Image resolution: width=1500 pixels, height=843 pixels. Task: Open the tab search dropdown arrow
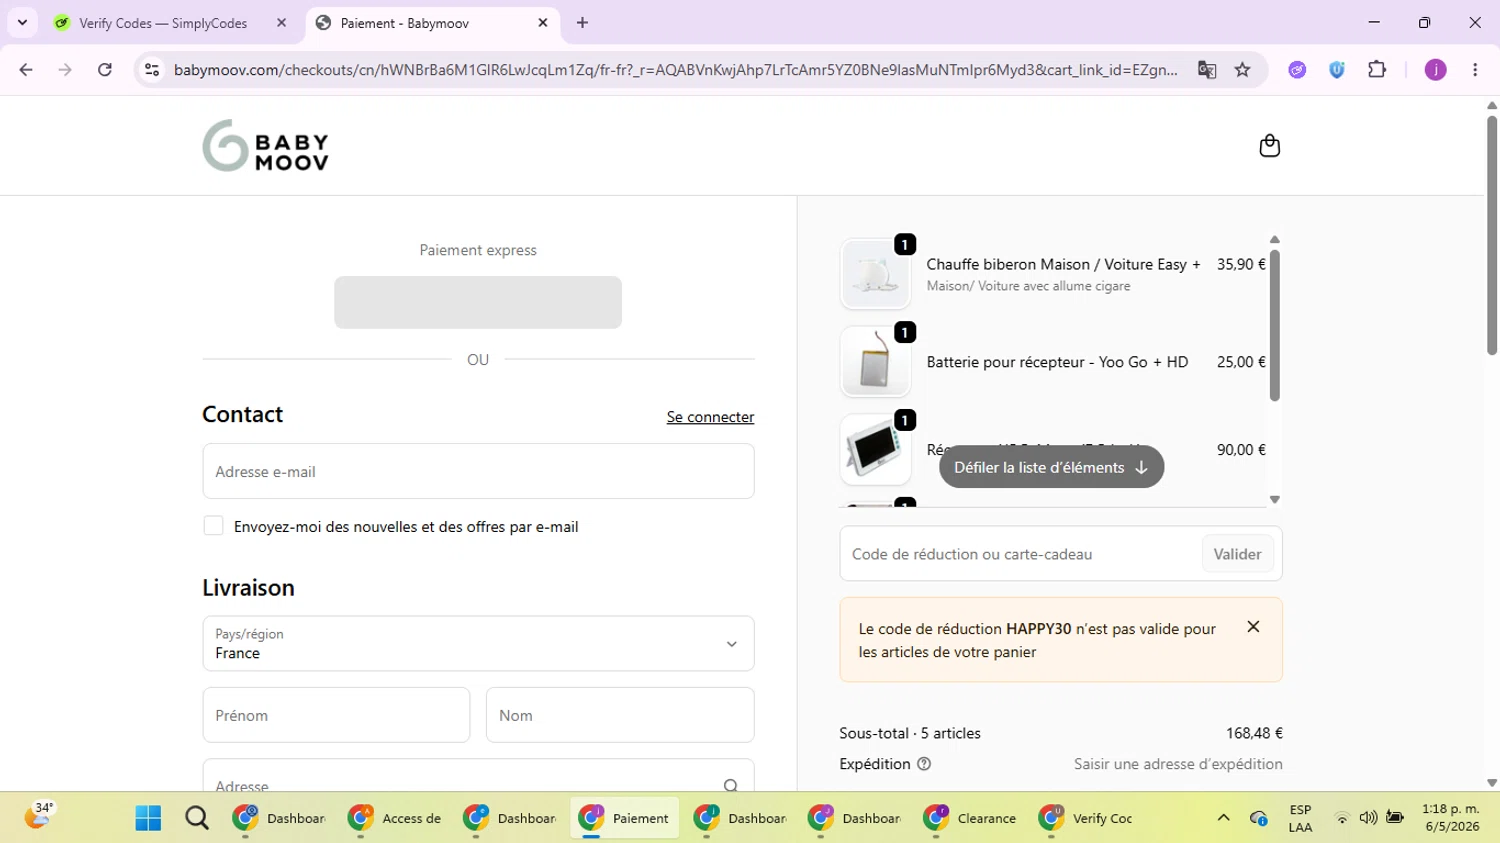coord(22,23)
